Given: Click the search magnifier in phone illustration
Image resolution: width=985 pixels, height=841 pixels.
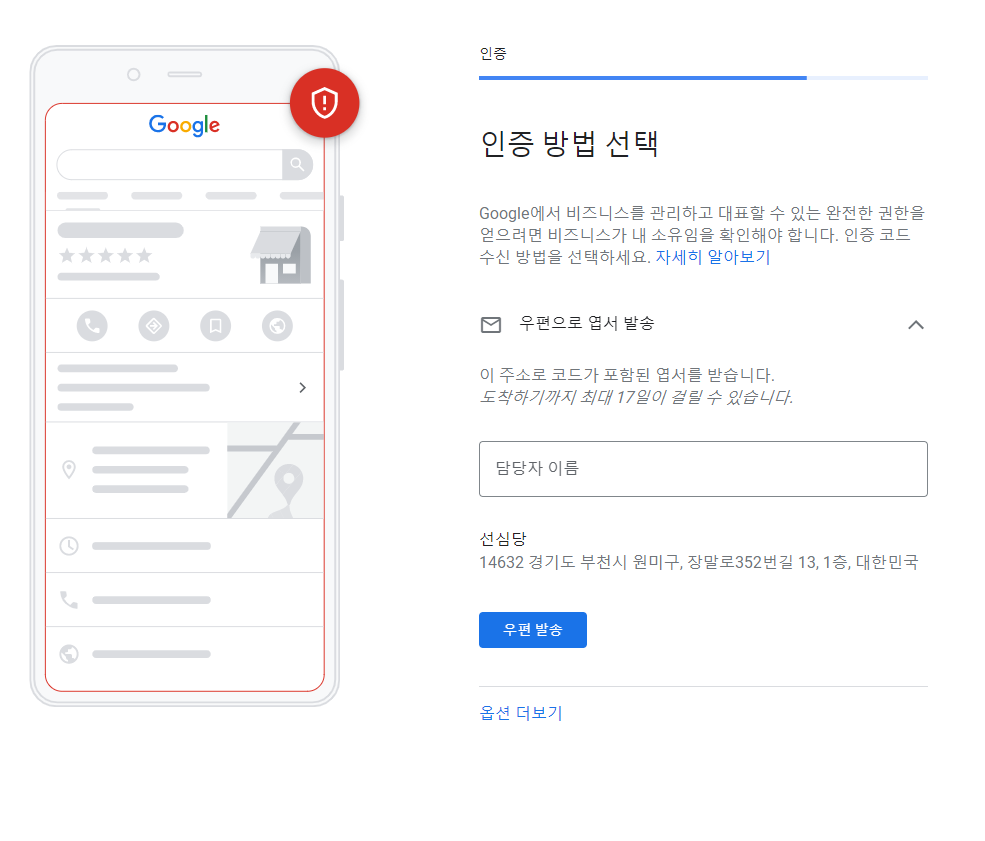Looking at the screenshot, I should point(297,165).
